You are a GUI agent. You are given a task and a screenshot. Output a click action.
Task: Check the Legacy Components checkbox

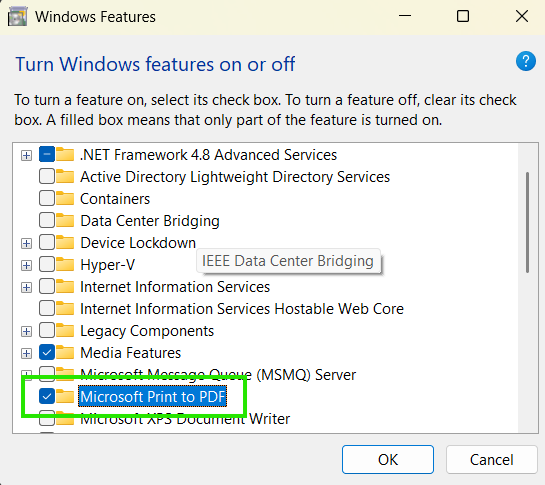(47, 330)
